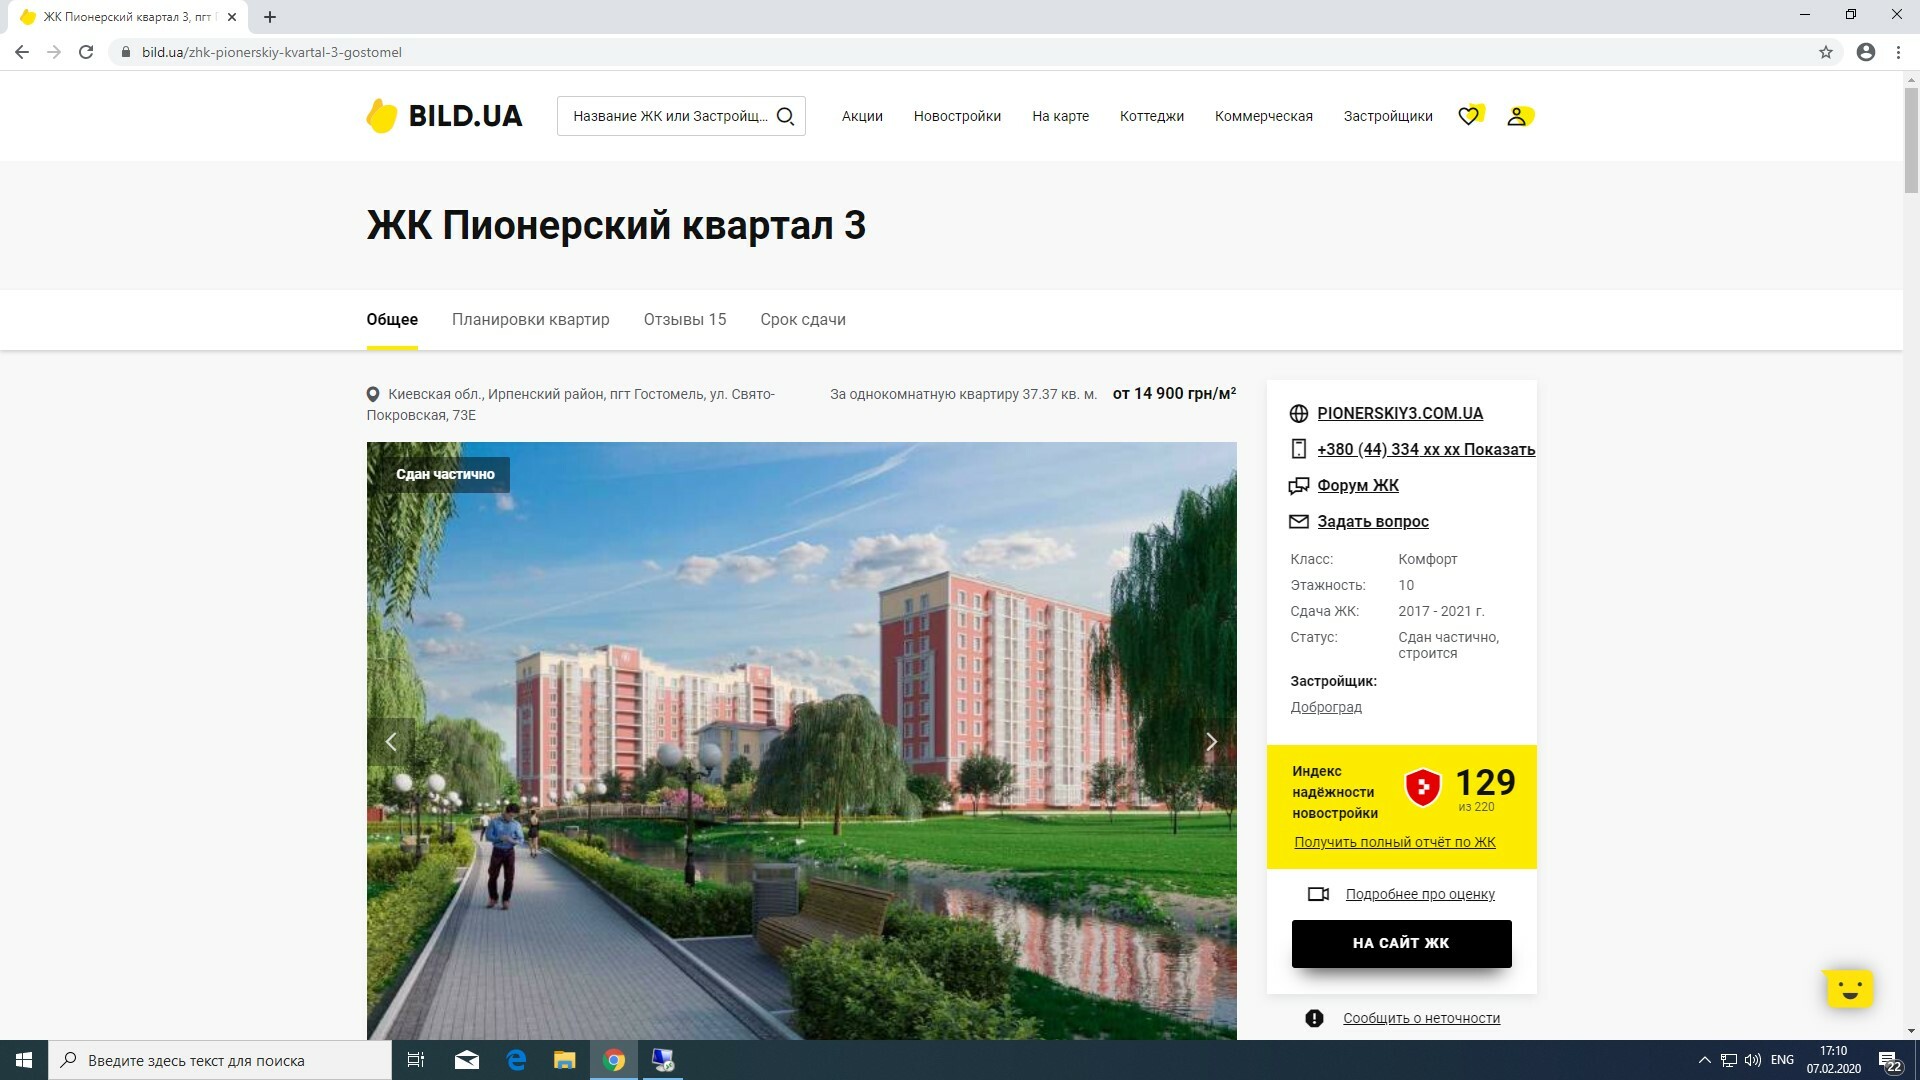The height and width of the screenshot is (1080, 1920).
Task: Click the ЖК name search field
Action: (x=668, y=116)
